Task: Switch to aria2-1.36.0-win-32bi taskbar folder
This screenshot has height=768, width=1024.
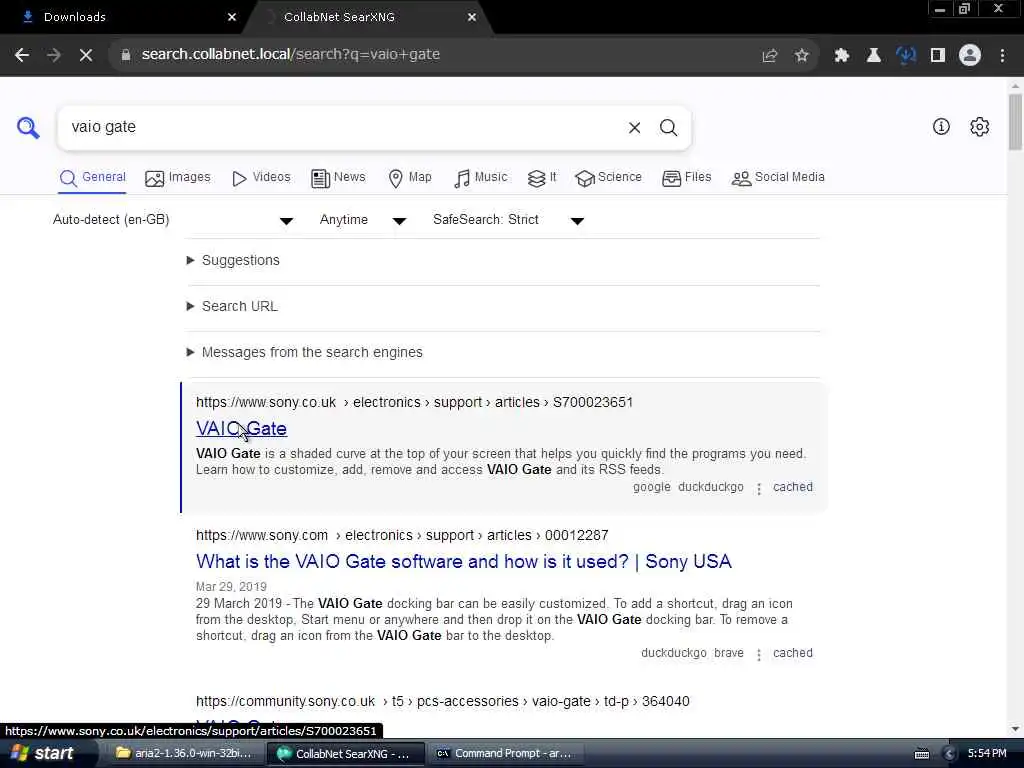Action: tap(184, 754)
